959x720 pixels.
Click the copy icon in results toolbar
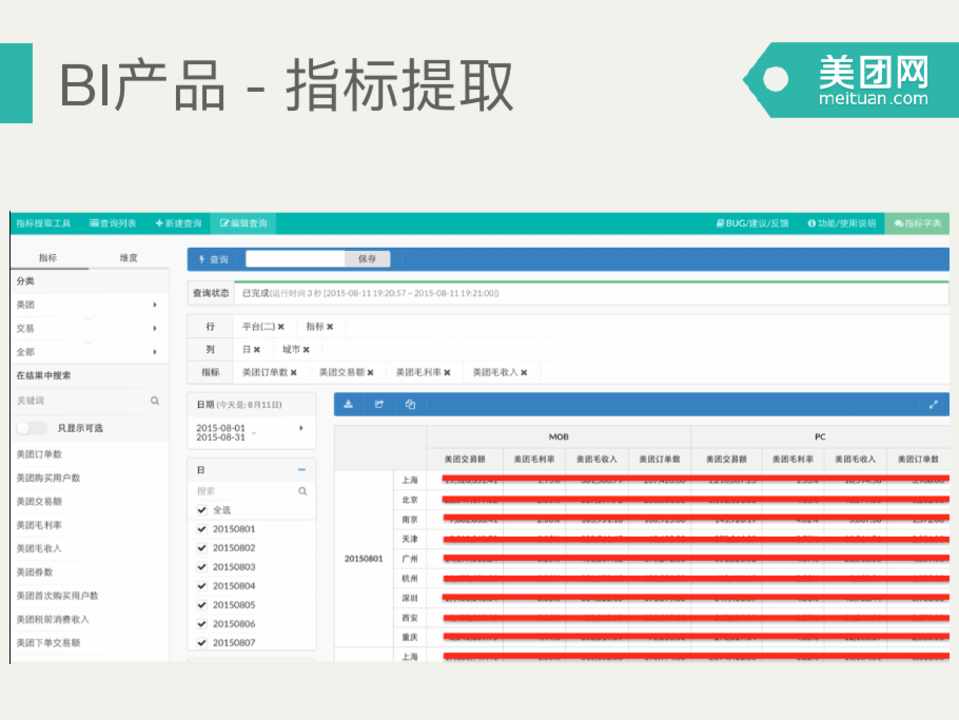coord(410,404)
